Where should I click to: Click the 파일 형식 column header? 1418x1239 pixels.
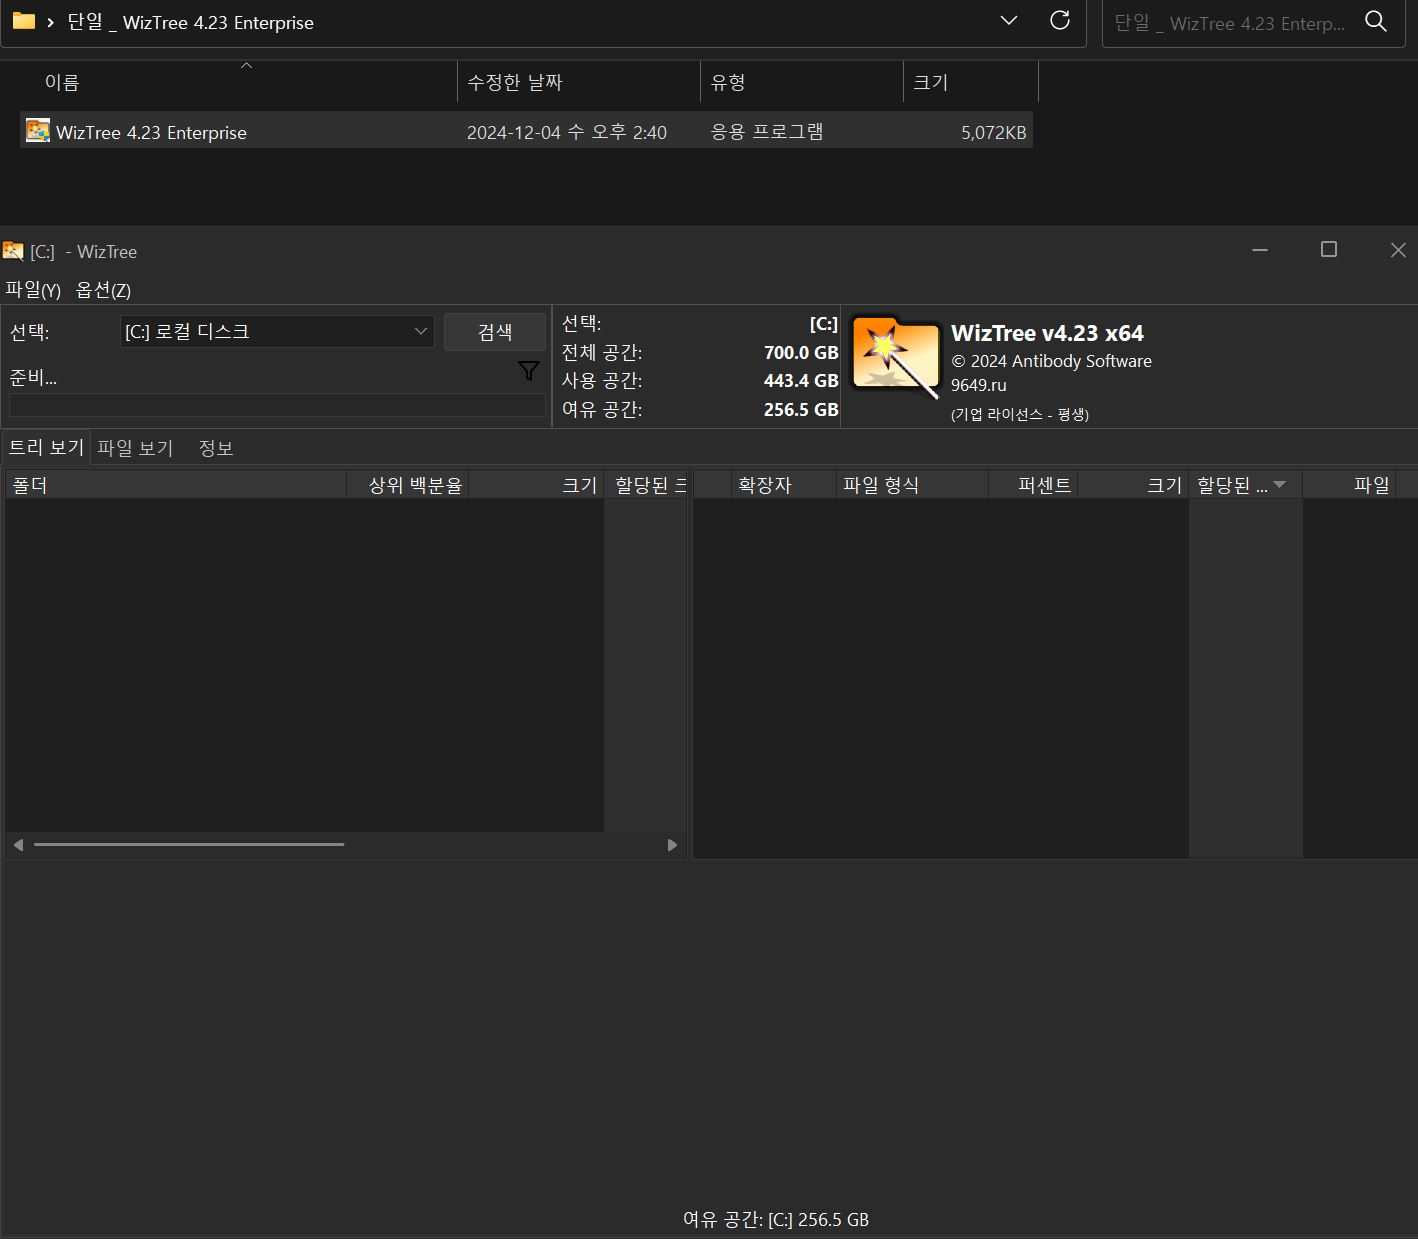[912, 485]
